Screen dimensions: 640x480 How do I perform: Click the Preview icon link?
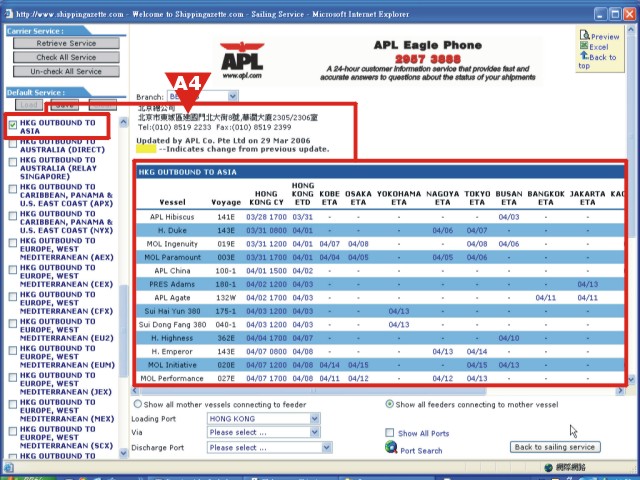(584, 36)
